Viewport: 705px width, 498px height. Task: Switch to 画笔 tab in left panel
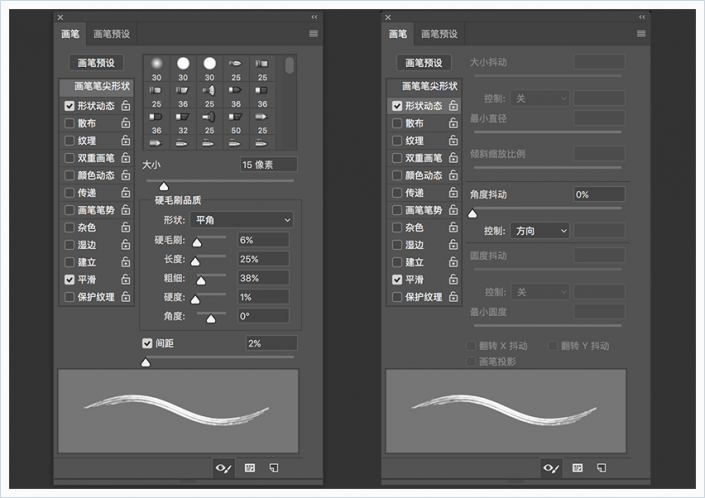(x=70, y=34)
